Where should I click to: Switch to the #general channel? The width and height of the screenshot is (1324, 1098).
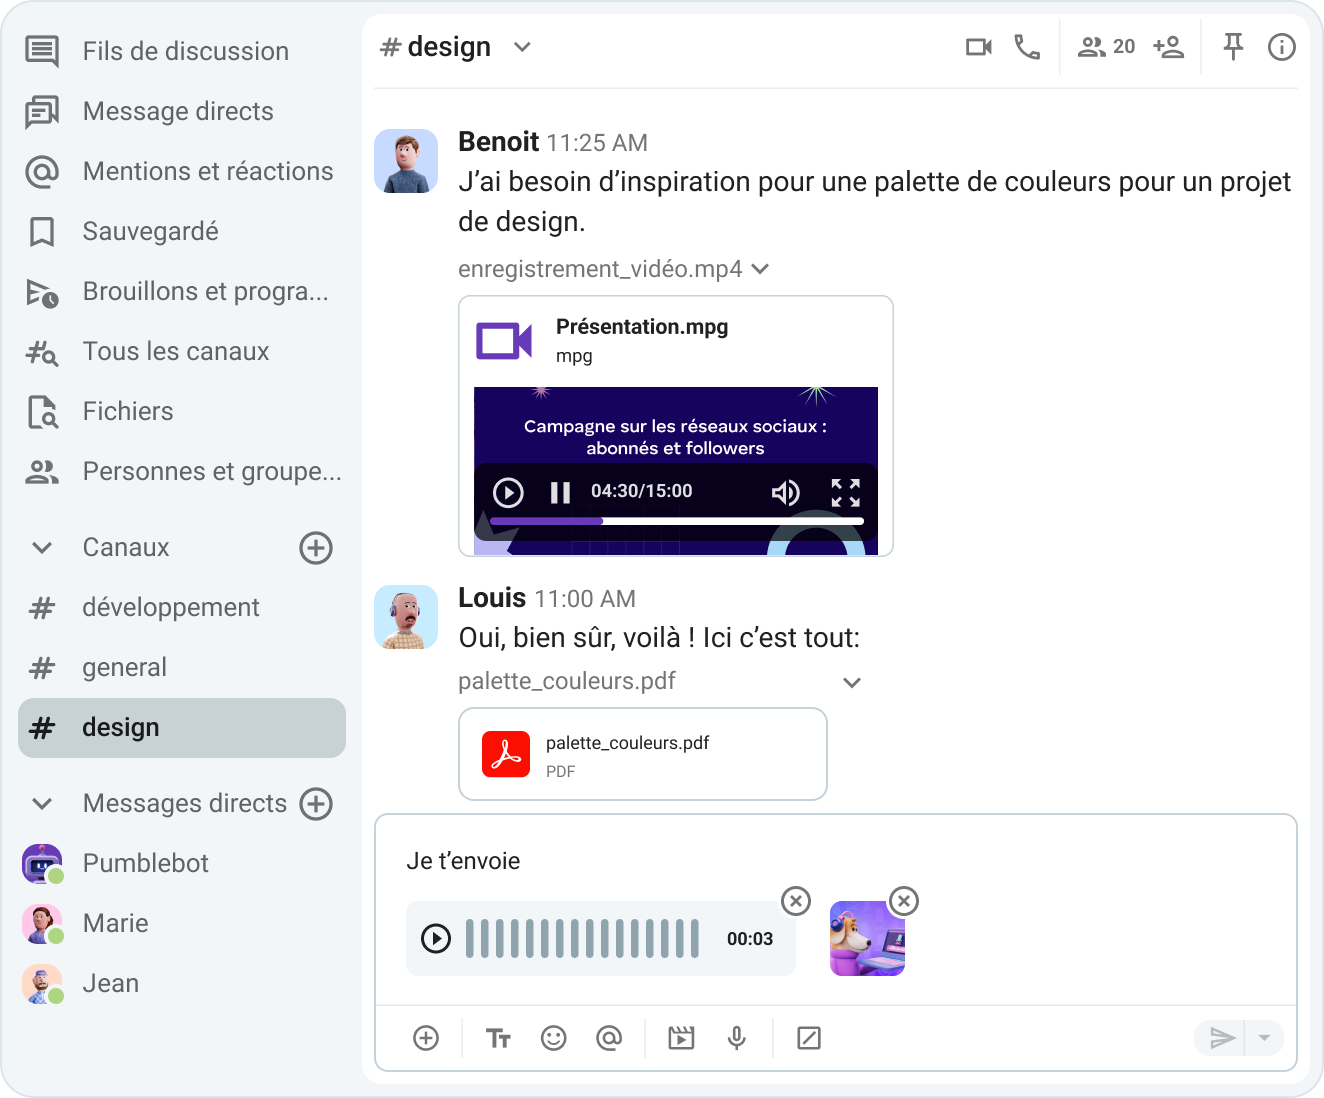tap(124, 667)
